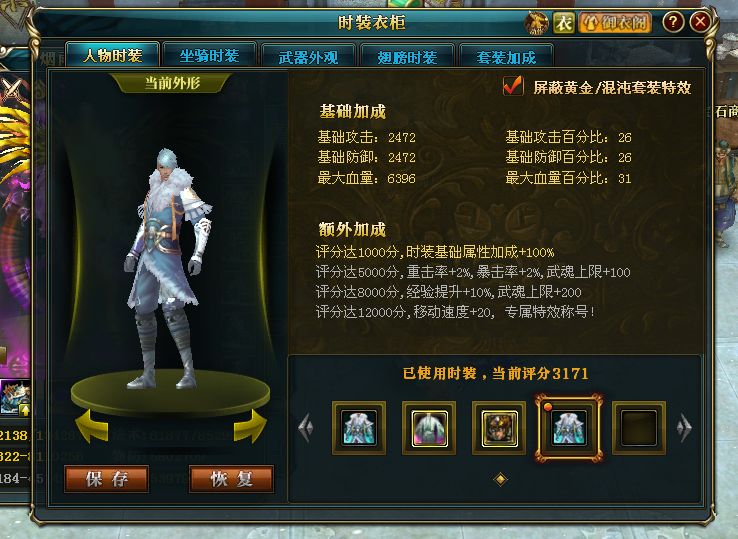
Task: Click the empty fifth costume slot
Action: (639, 428)
